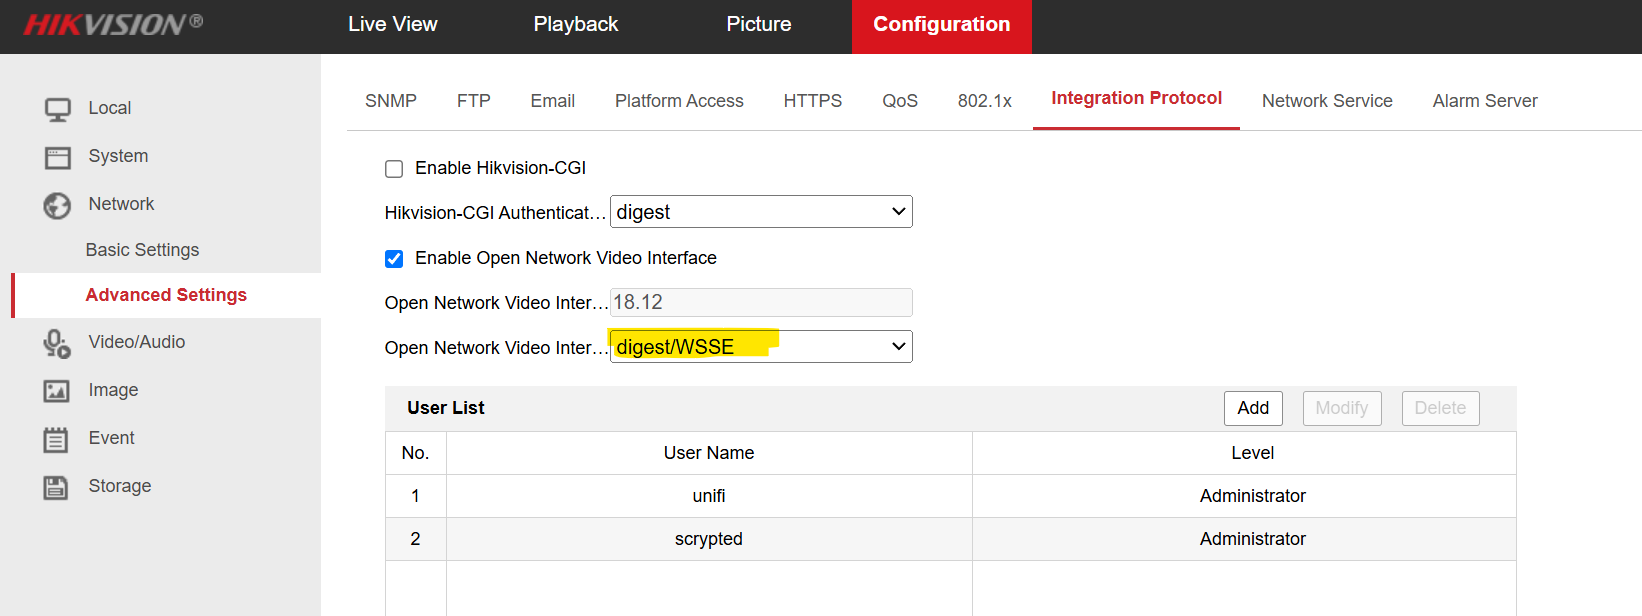The image size is (1642, 616).
Task: Uncheck Enable Open Network Video Interface
Action: point(394,259)
